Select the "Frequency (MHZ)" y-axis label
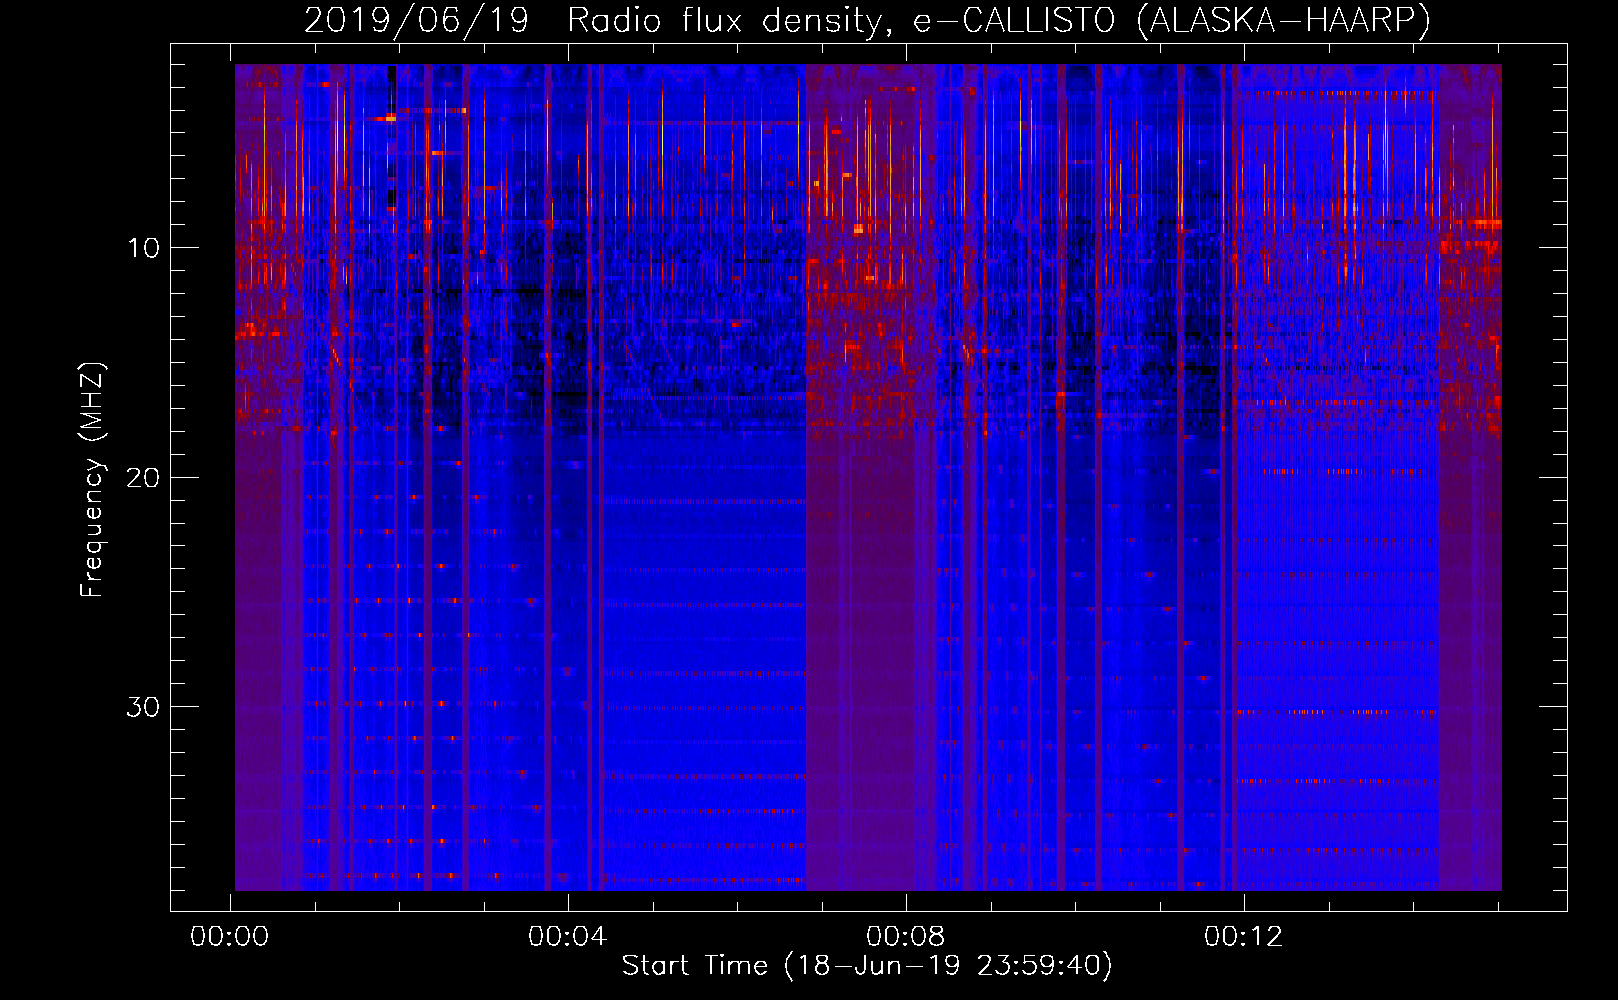Image resolution: width=1618 pixels, height=1000 pixels. point(92,479)
